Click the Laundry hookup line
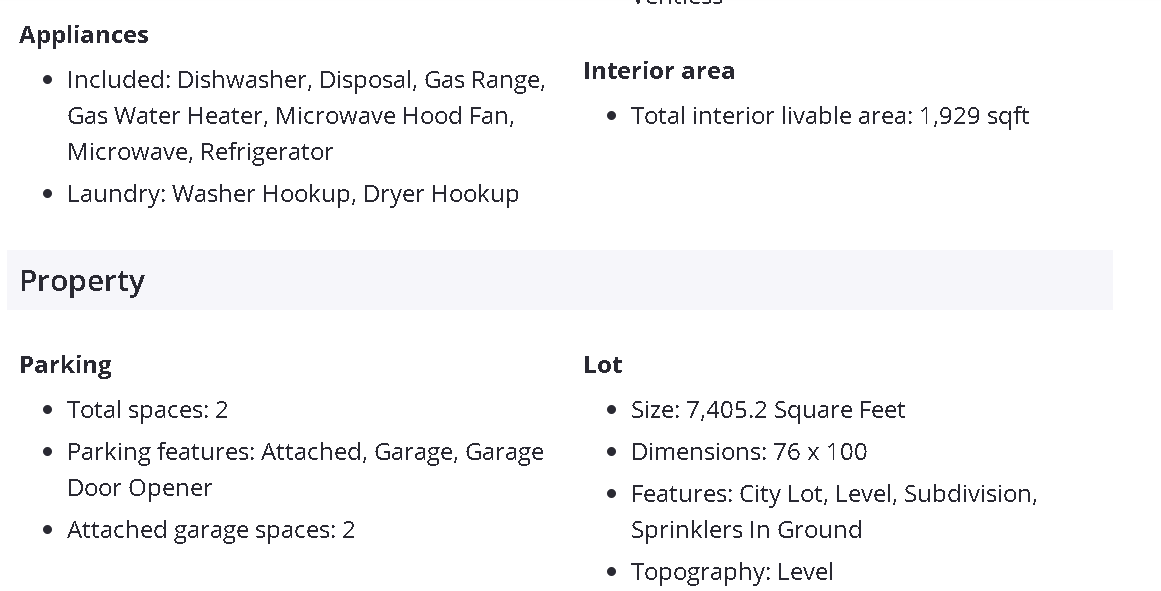 (292, 194)
